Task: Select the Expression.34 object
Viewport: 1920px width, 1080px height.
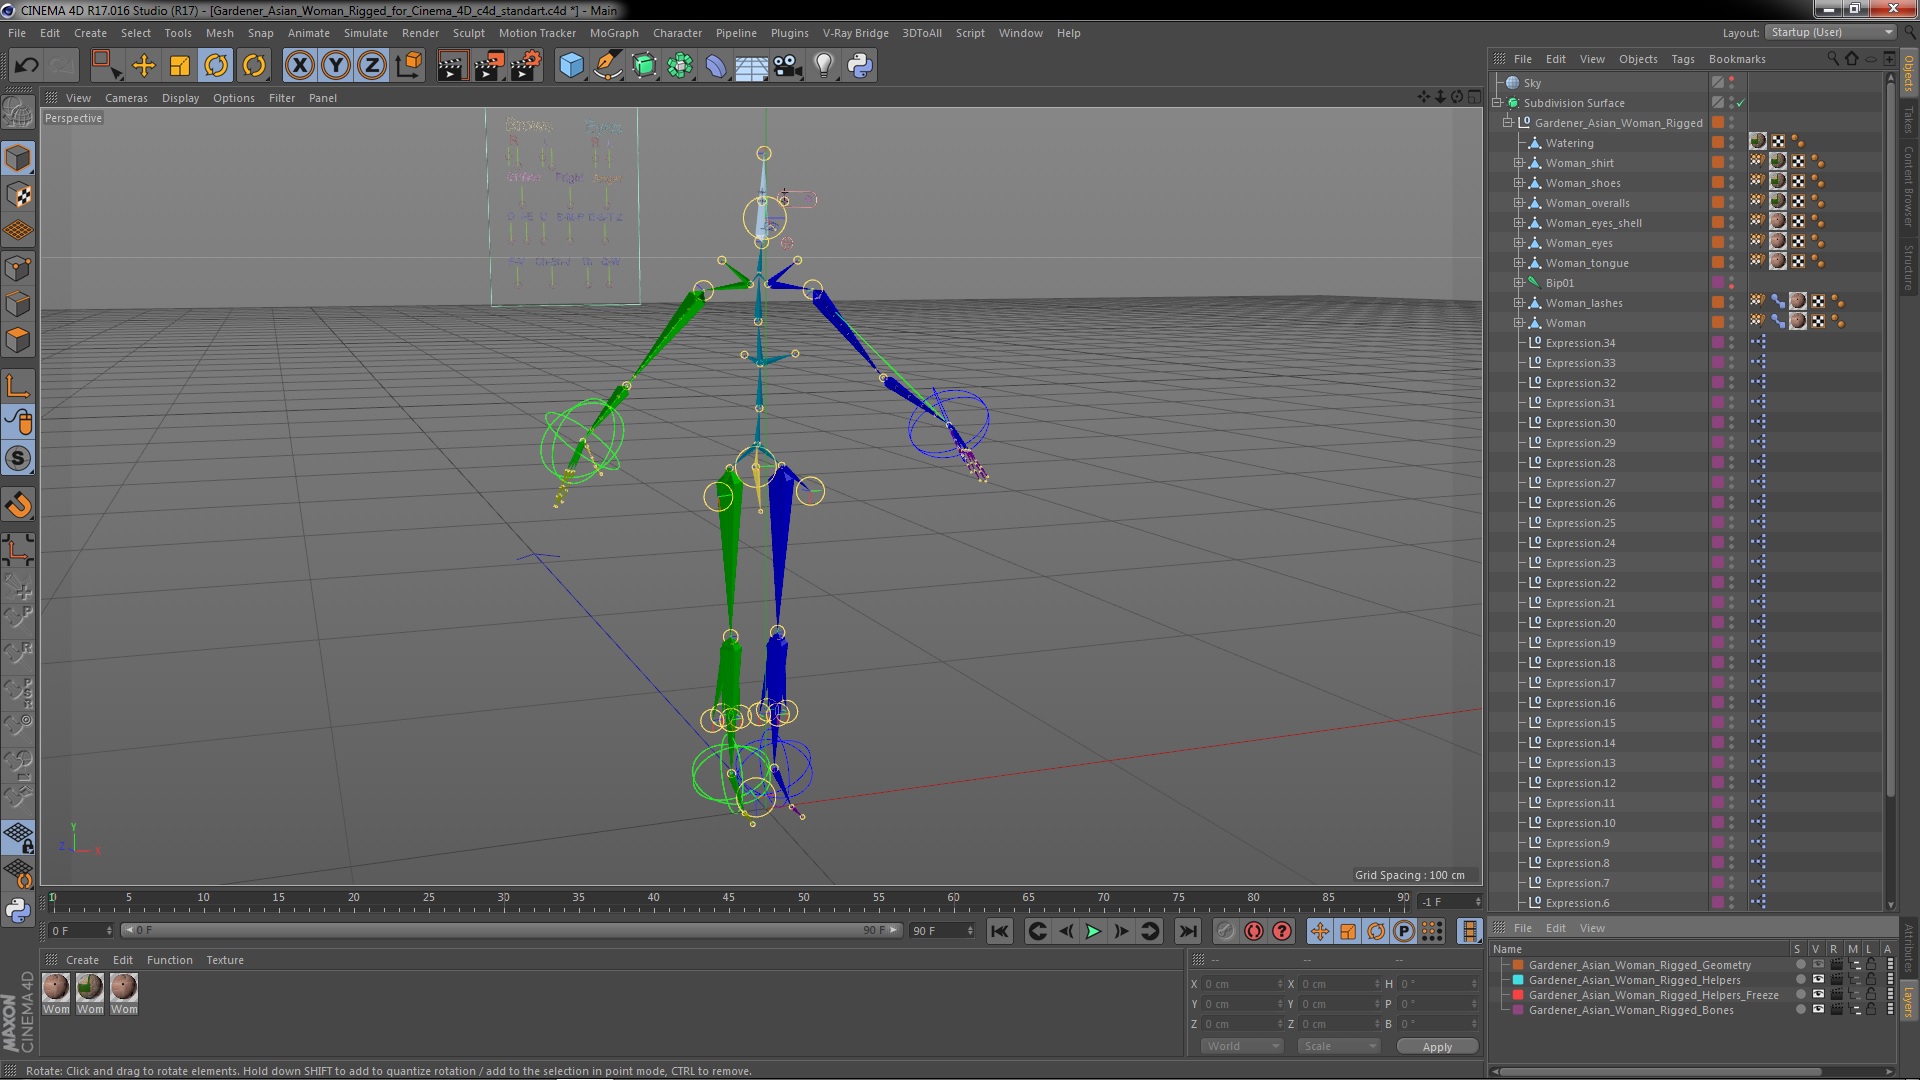Action: pos(1580,343)
